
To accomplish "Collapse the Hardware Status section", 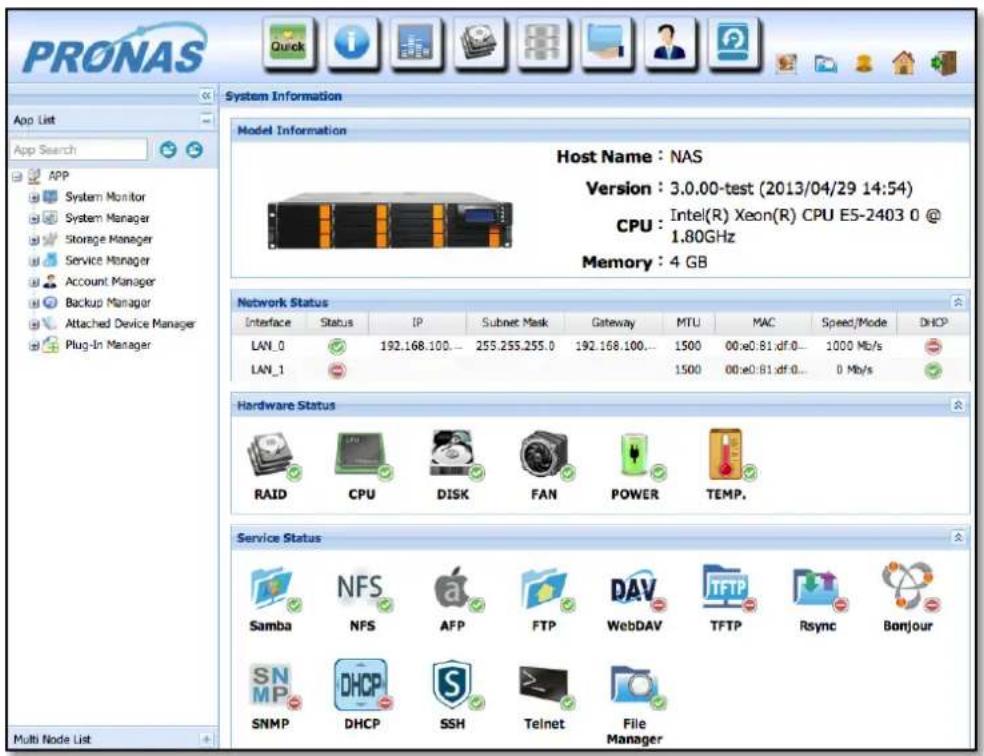I will [958, 405].
